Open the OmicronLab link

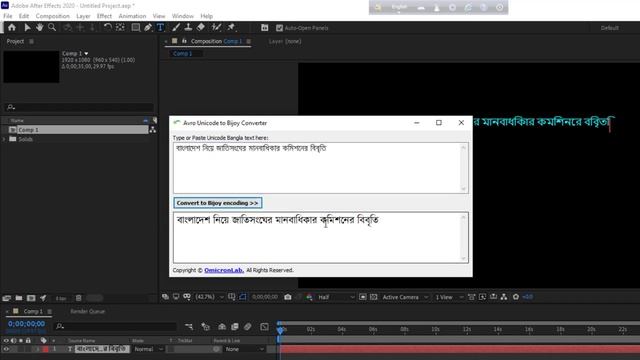tap(224, 270)
